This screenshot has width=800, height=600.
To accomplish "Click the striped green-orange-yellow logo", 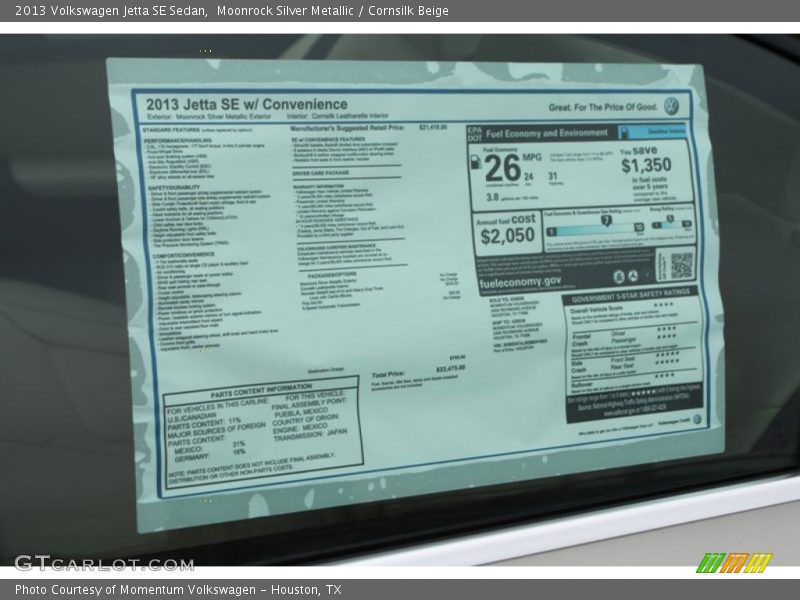I will [734, 563].
